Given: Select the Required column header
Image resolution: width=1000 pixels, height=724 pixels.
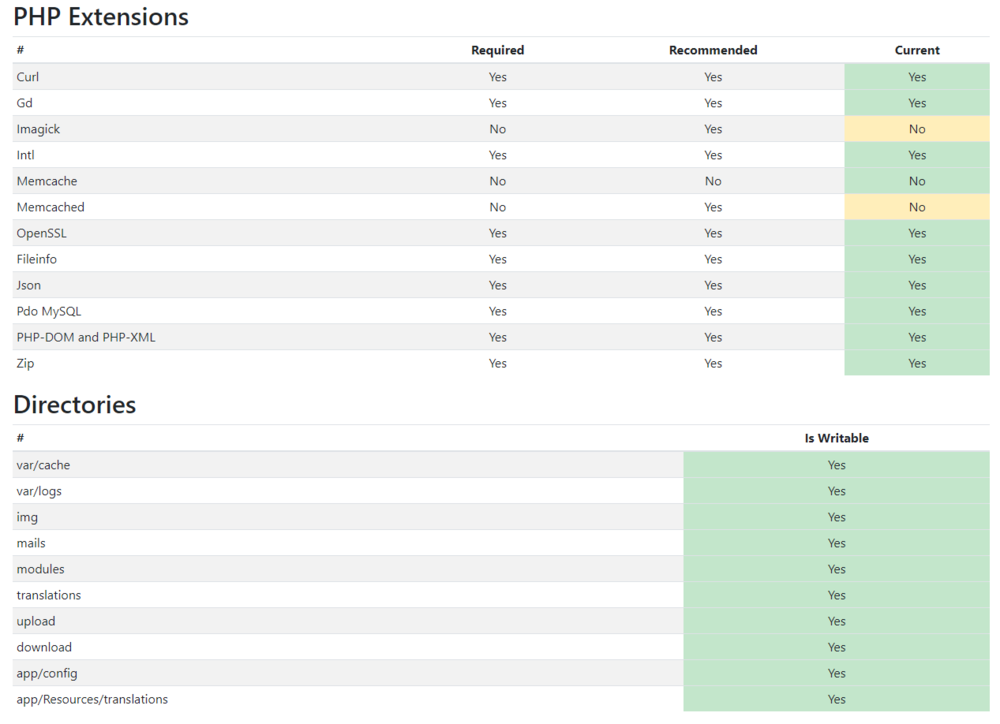Looking at the screenshot, I should pyautogui.click(x=498, y=50).
